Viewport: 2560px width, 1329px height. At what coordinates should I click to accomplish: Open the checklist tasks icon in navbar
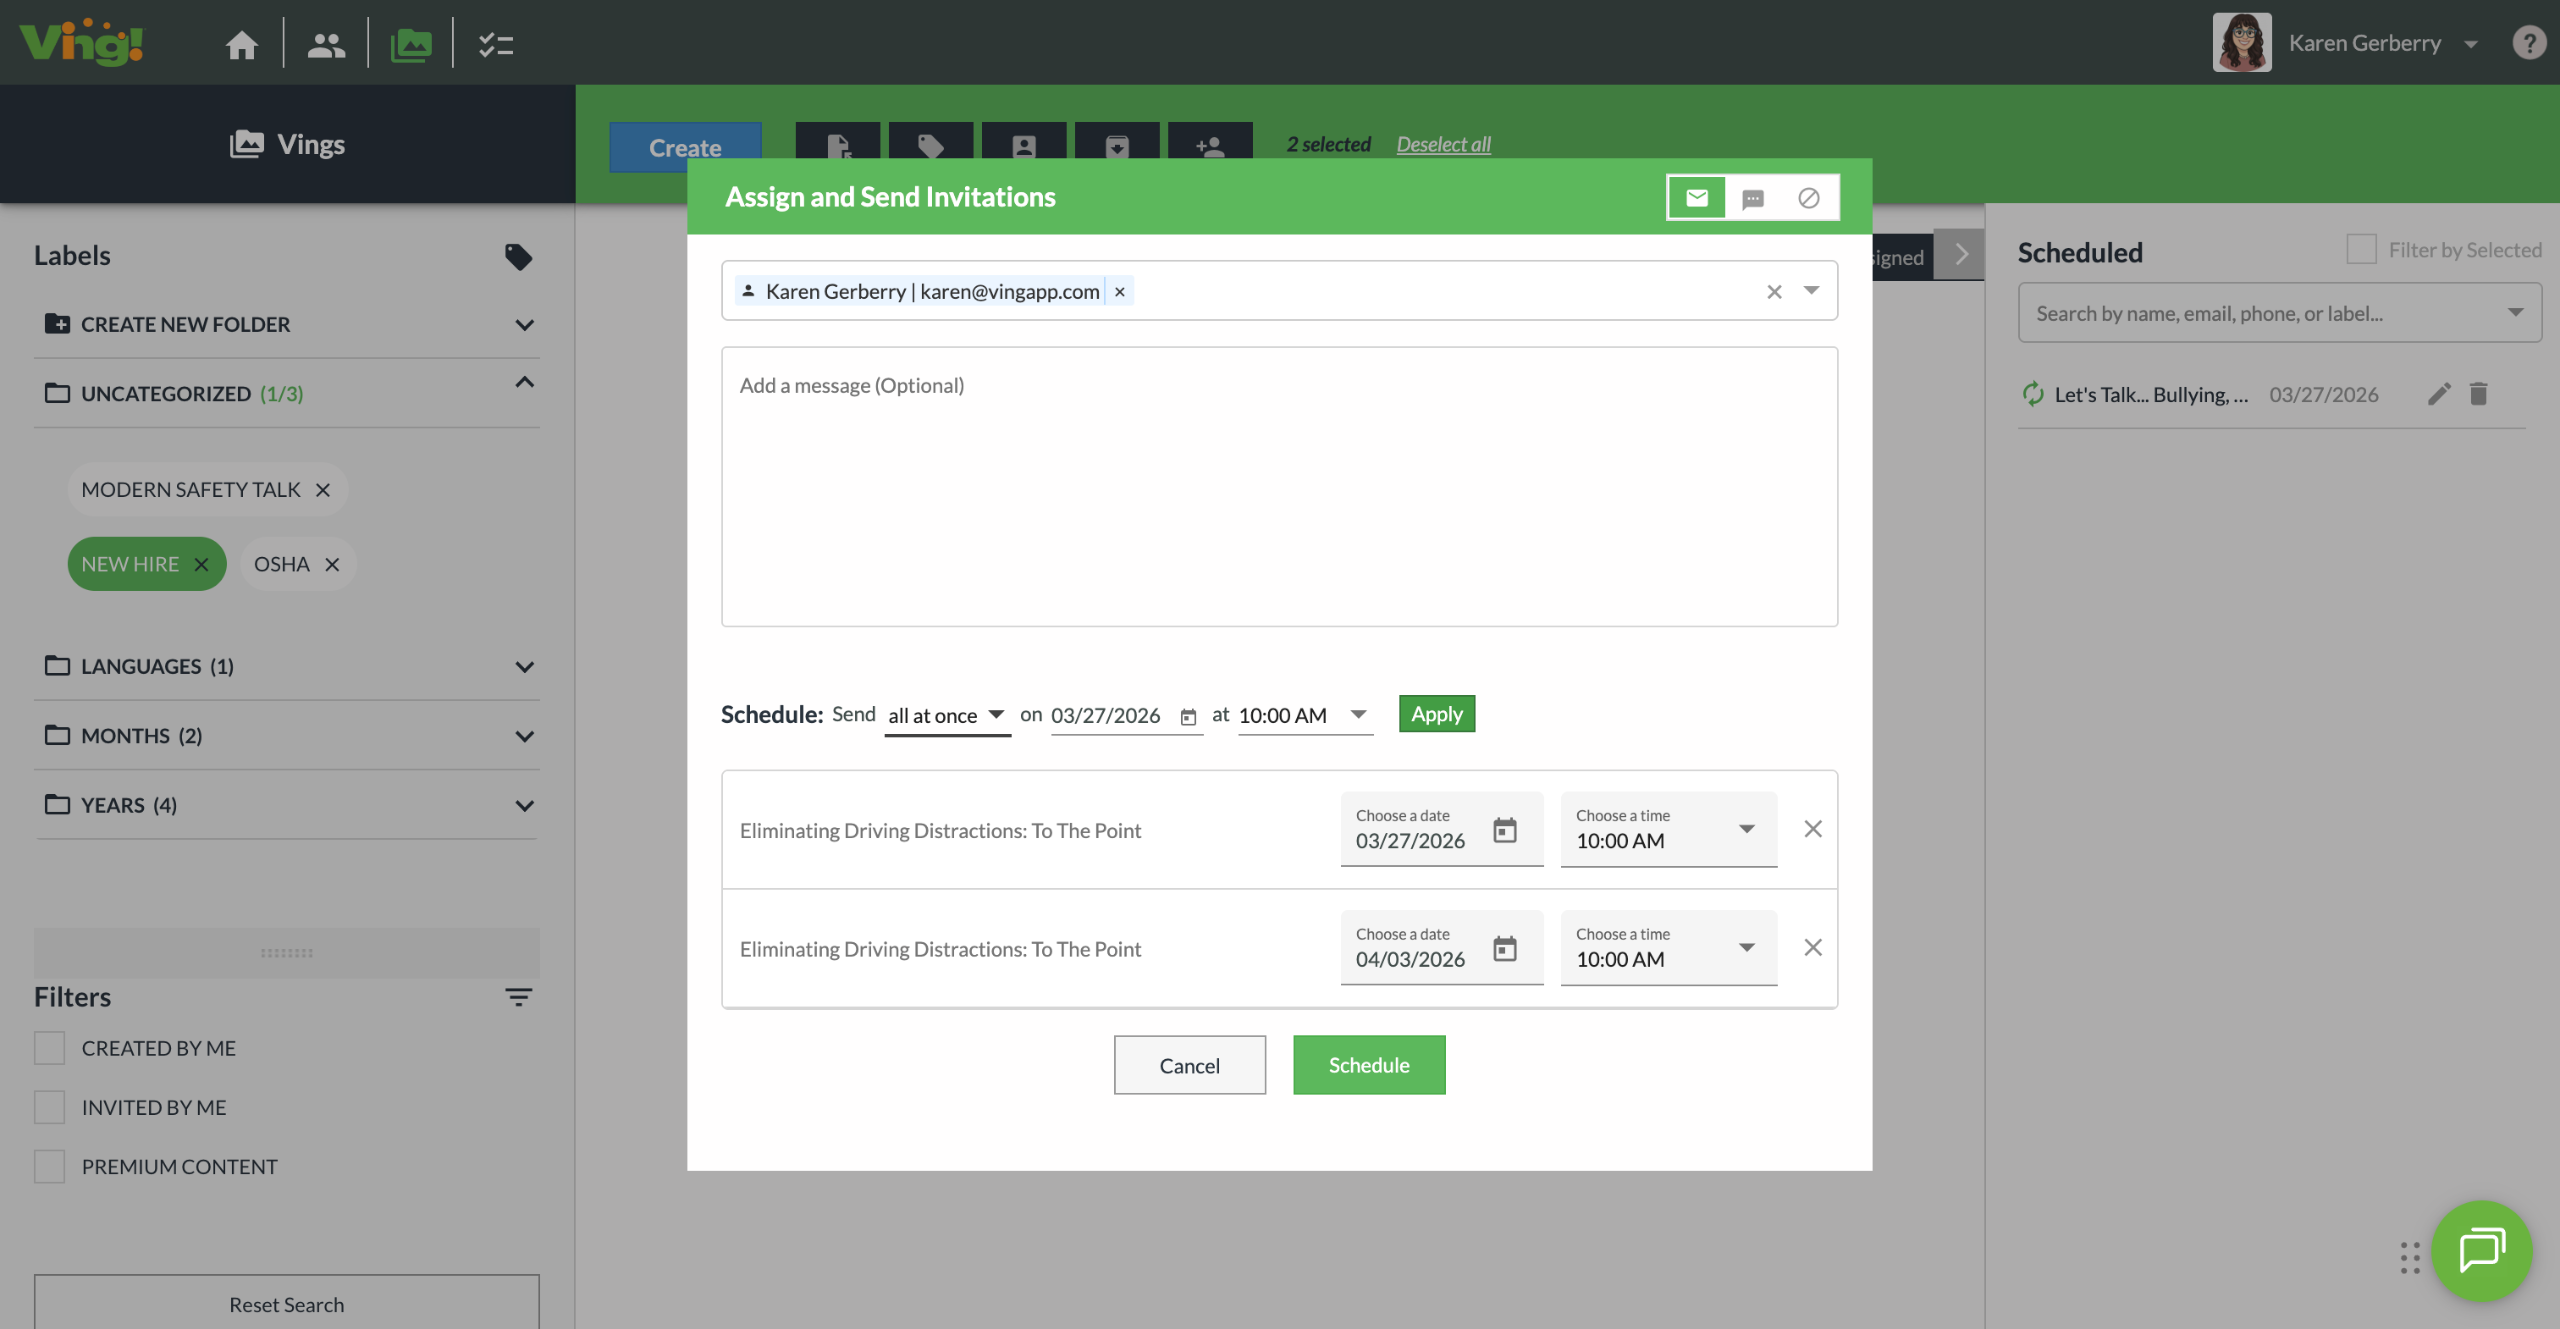pos(495,44)
